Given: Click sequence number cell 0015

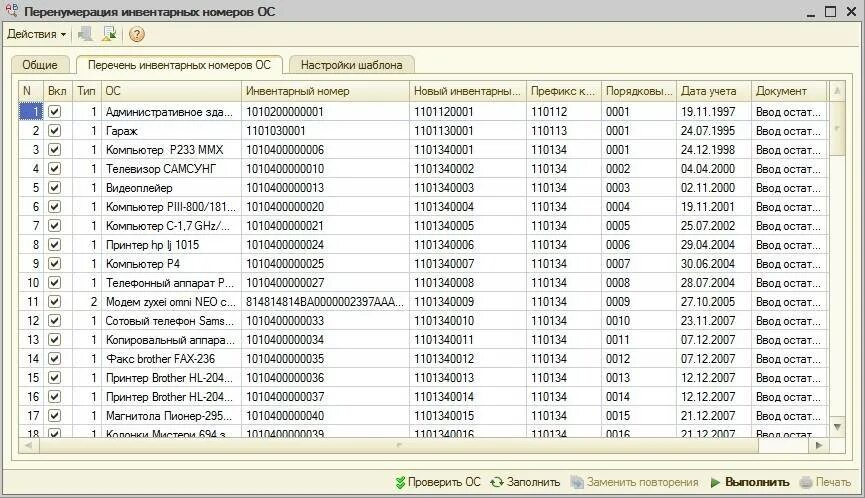Looking at the screenshot, I should (x=638, y=416).
